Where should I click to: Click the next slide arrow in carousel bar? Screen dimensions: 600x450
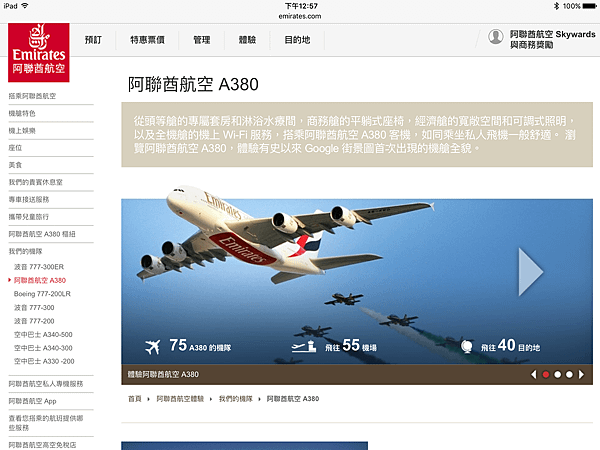click(581, 374)
